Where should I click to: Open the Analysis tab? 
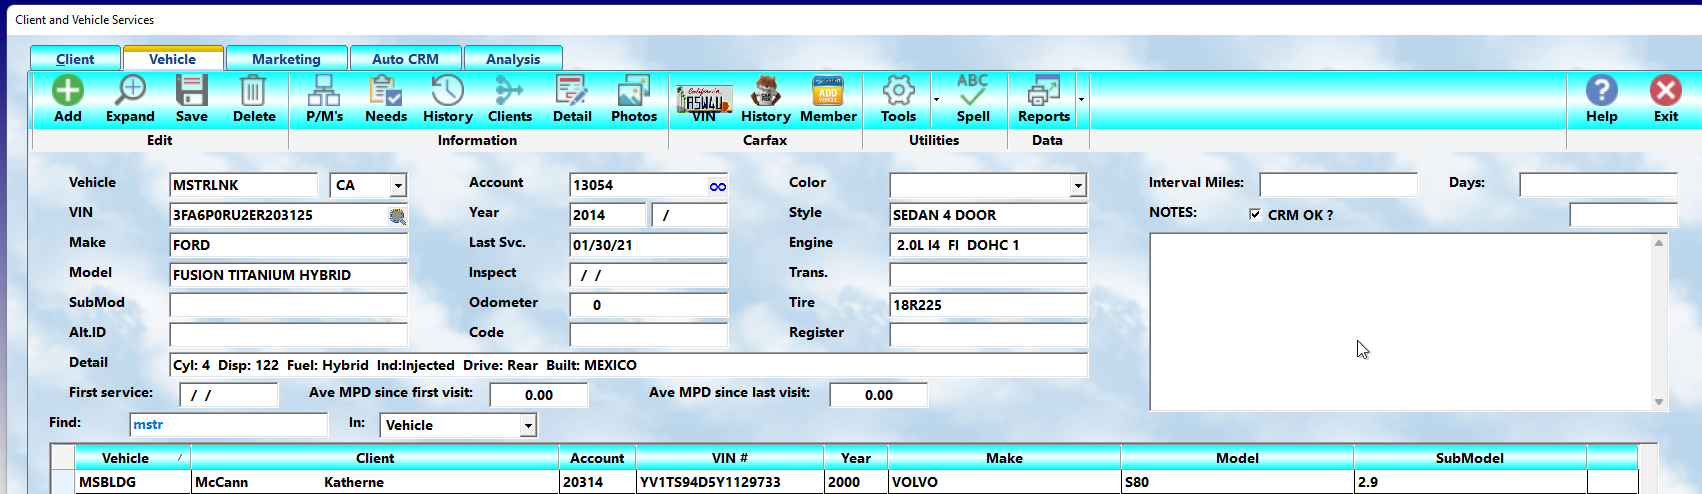pyautogui.click(x=513, y=59)
